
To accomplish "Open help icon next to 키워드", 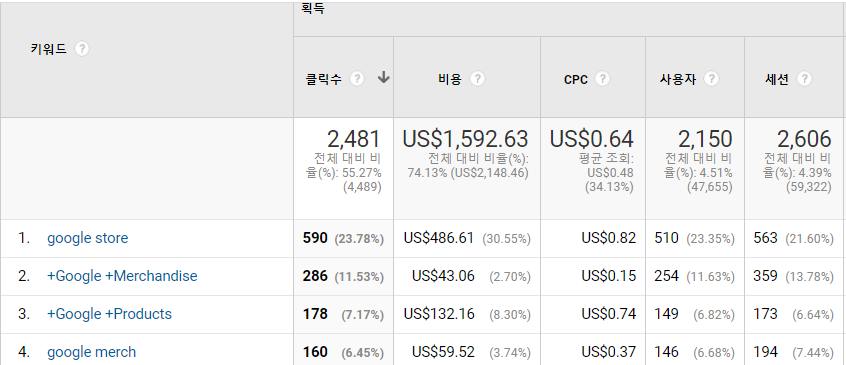I will pos(81,49).
